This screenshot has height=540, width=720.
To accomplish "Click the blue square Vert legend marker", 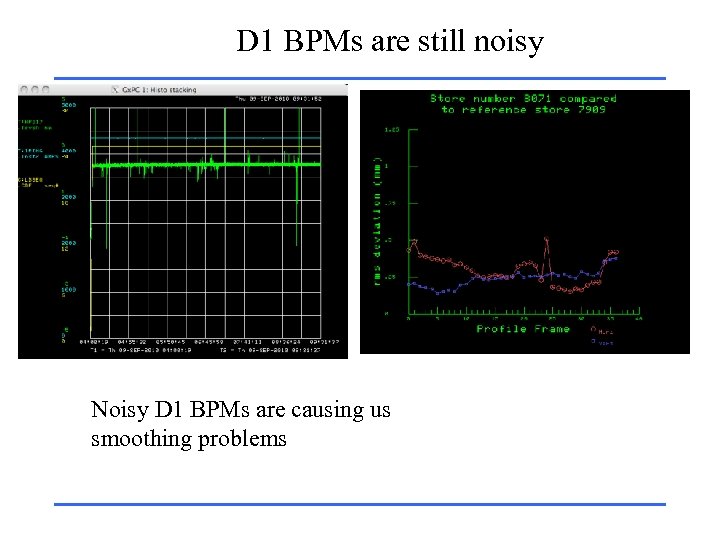I will tap(593, 341).
